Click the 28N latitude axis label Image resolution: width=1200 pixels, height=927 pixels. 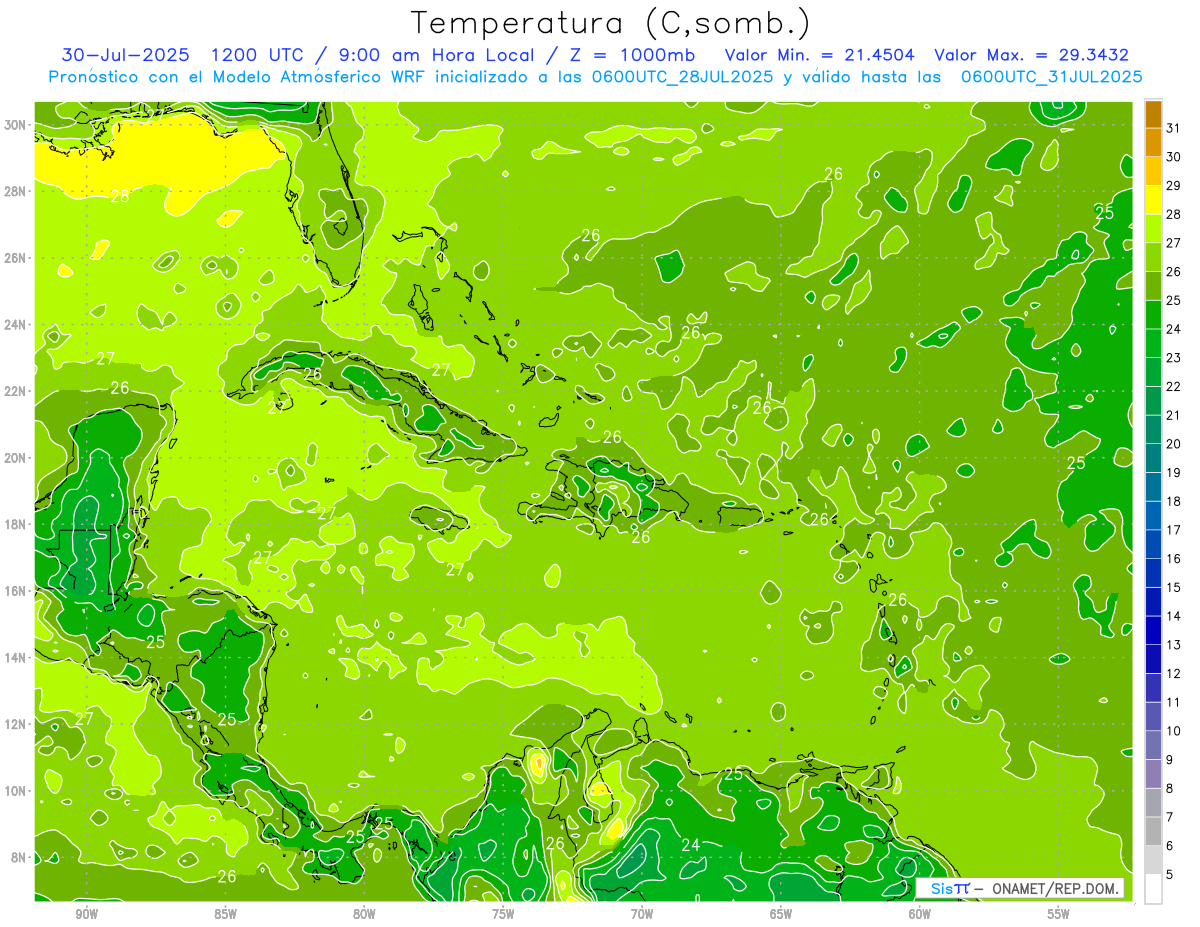pos(17,191)
